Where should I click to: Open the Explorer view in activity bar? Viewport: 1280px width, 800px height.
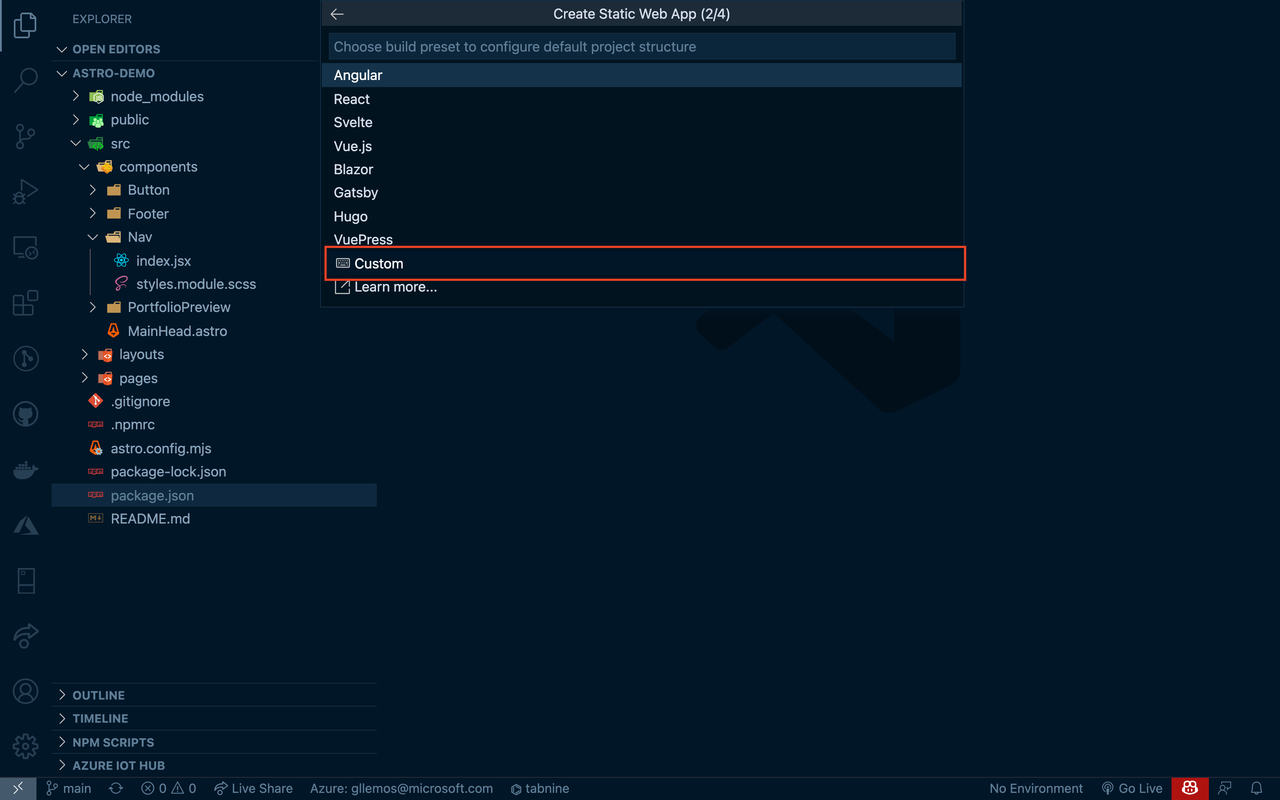(26, 26)
